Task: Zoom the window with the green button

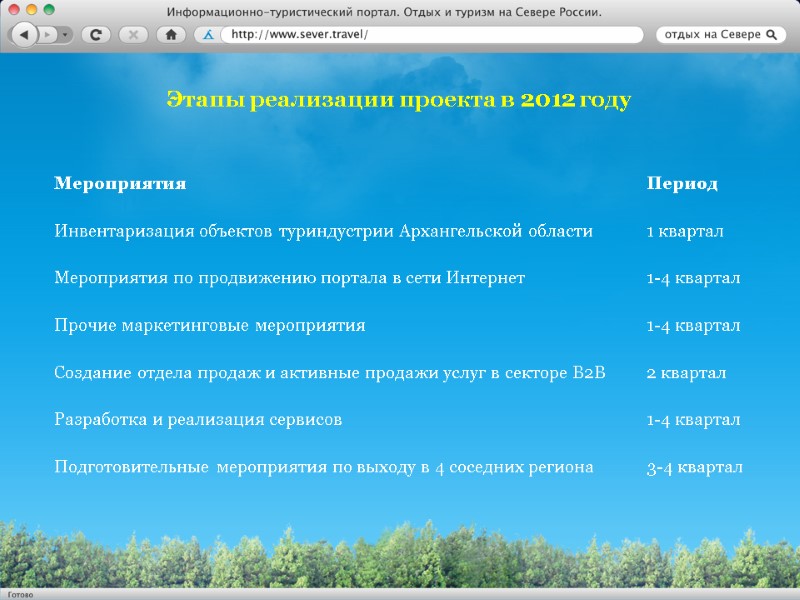Action: tap(49, 9)
